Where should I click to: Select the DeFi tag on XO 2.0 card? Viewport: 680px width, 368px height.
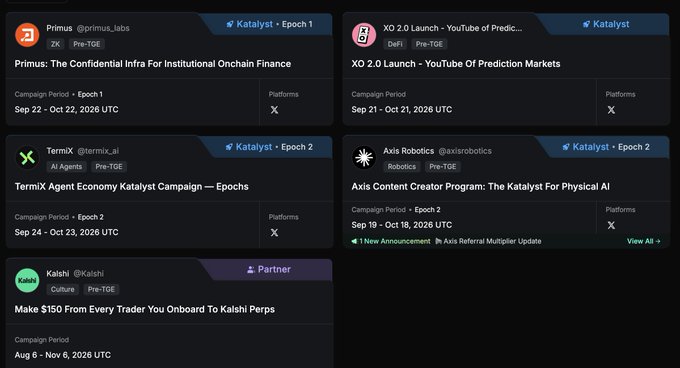click(395, 44)
